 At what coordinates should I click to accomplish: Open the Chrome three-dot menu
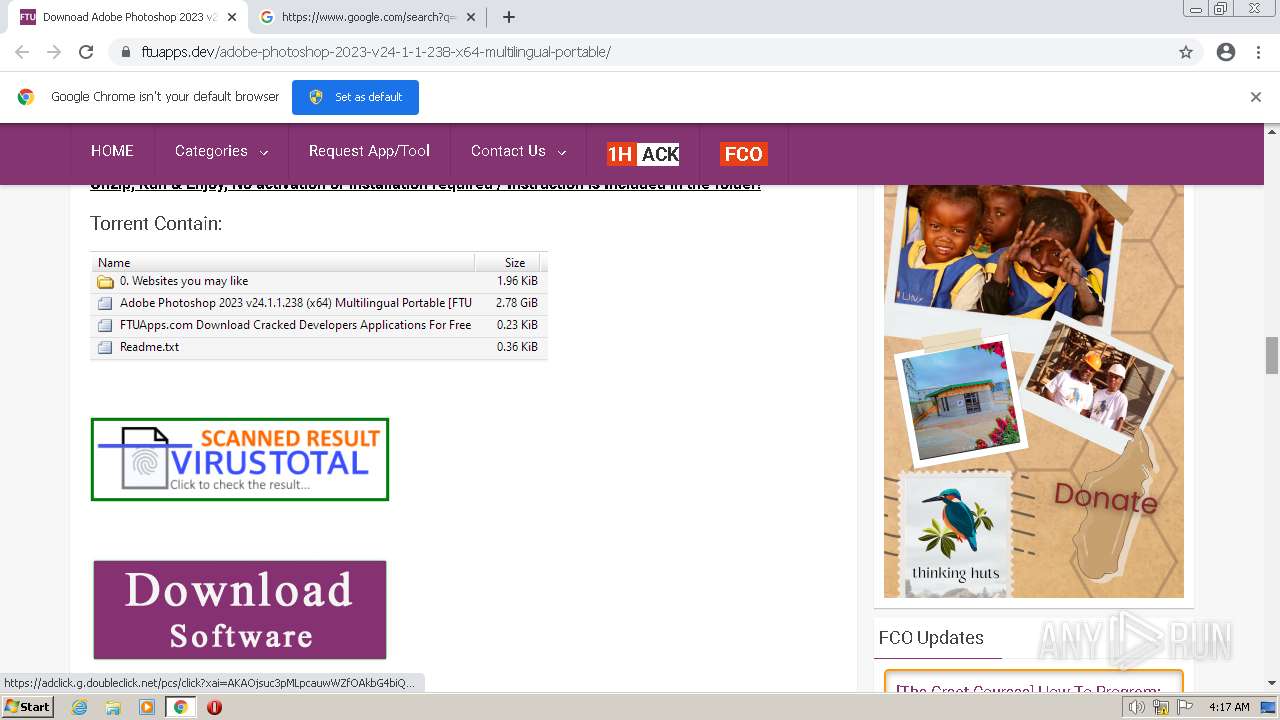(1258, 52)
